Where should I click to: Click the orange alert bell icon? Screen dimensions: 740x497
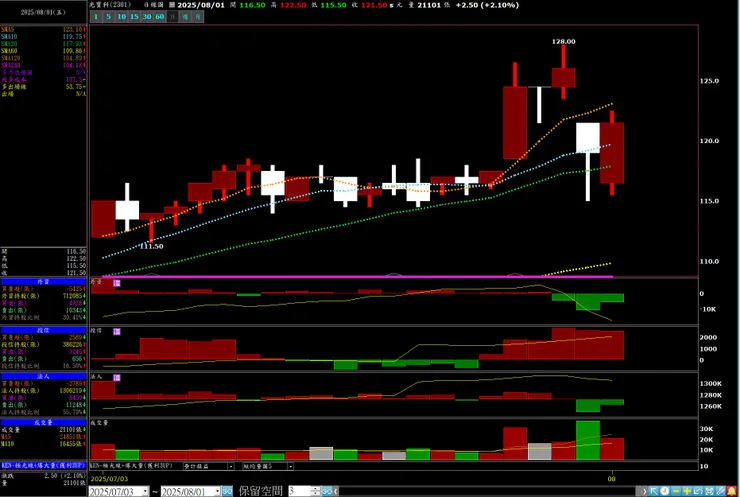pyautogui.click(x=732, y=491)
